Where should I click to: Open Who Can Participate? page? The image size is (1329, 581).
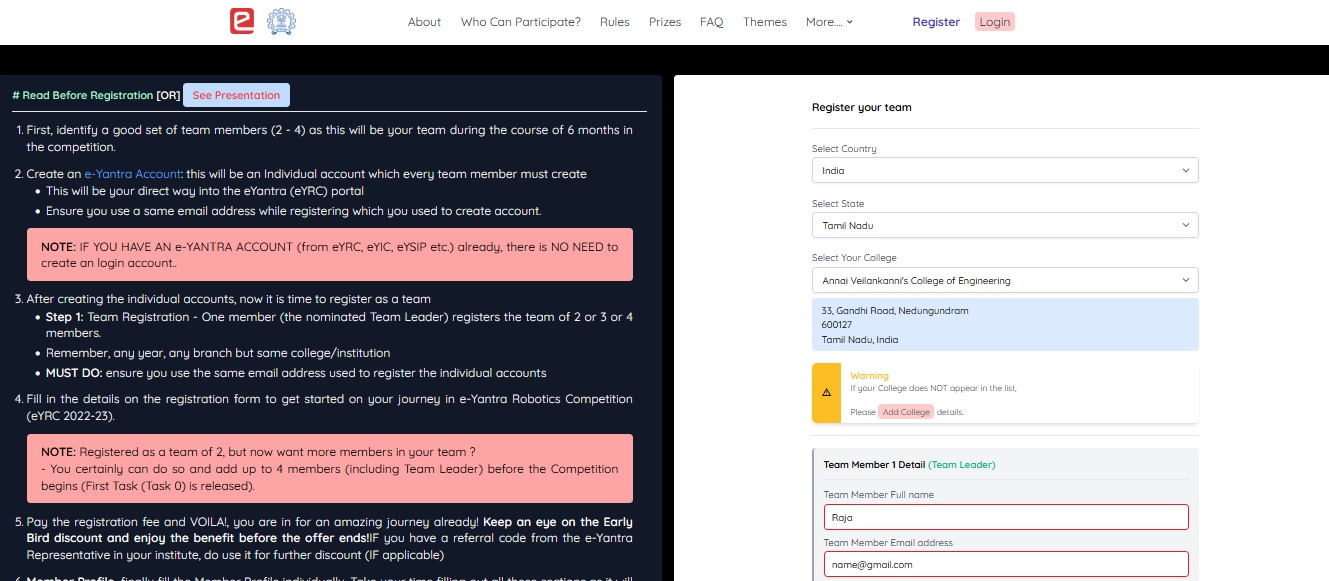tap(520, 22)
